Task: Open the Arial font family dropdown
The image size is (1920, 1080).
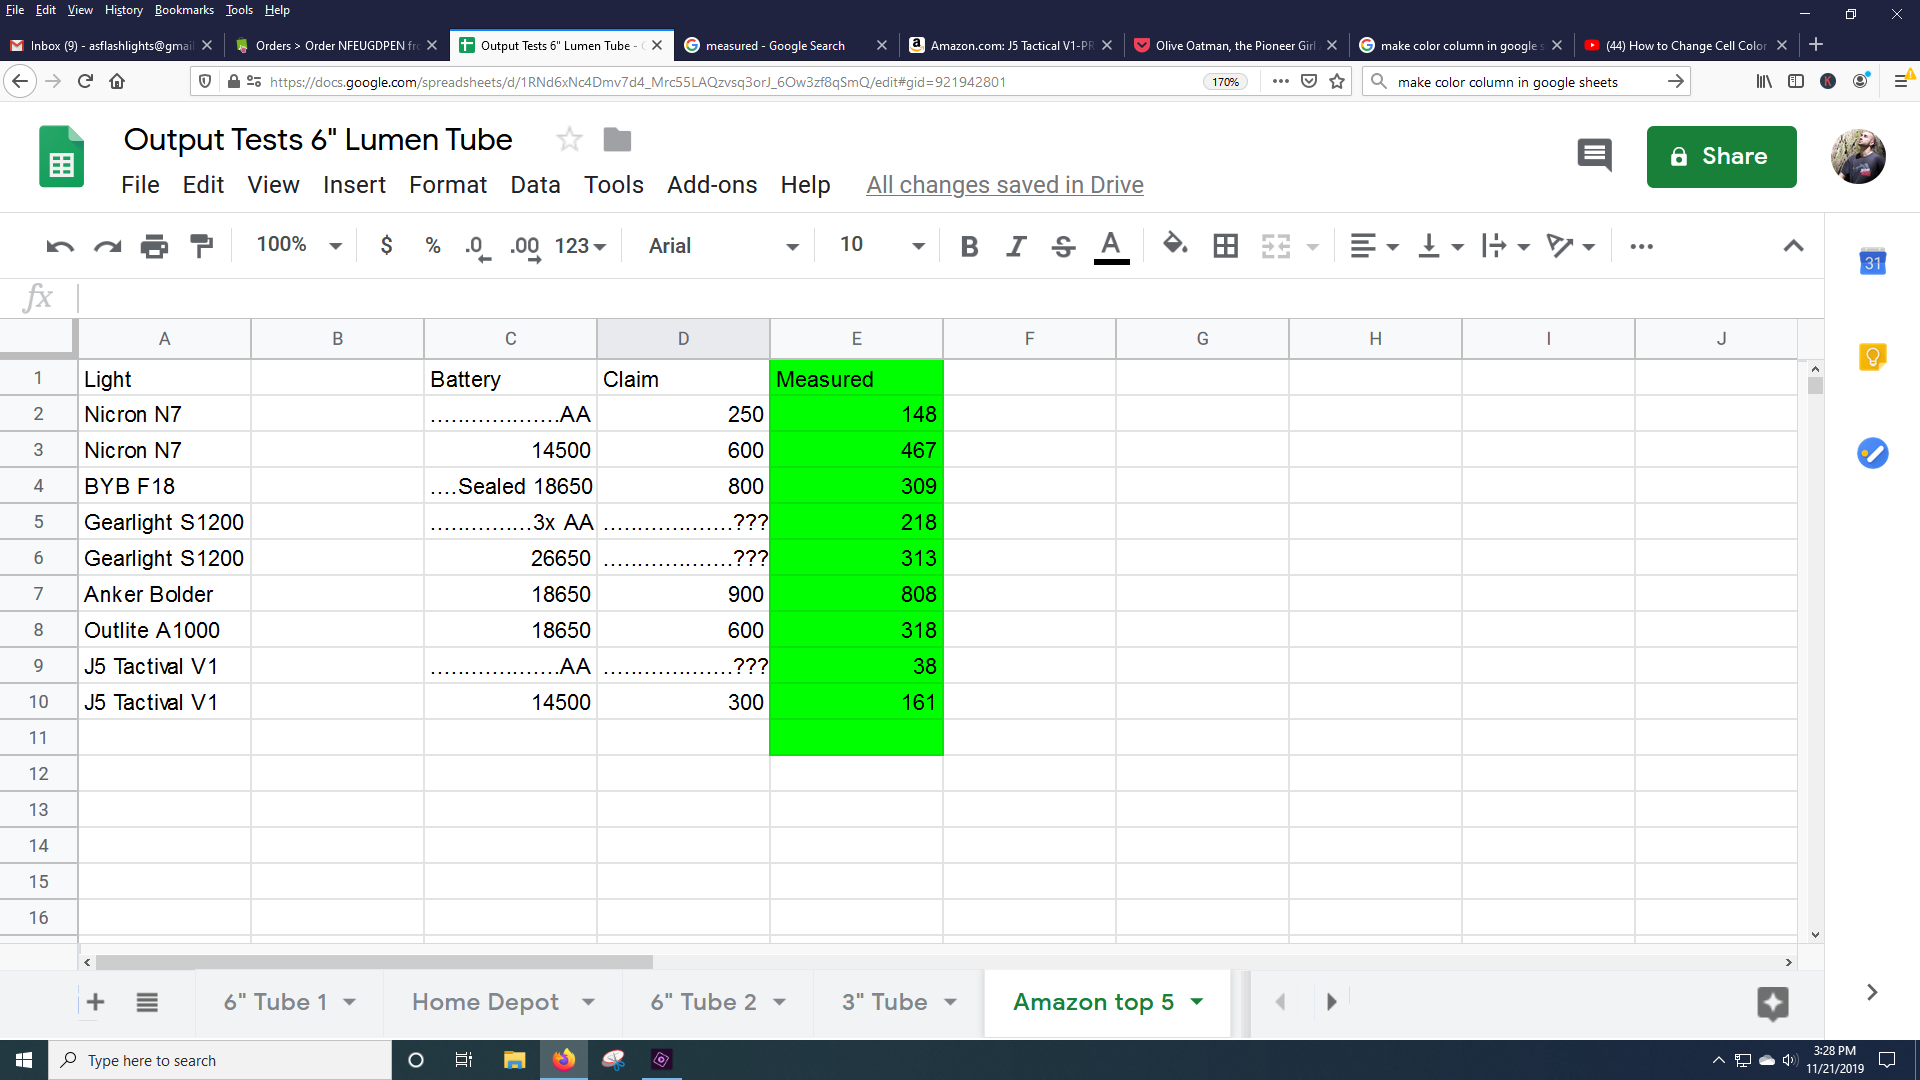Action: [x=723, y=246]
